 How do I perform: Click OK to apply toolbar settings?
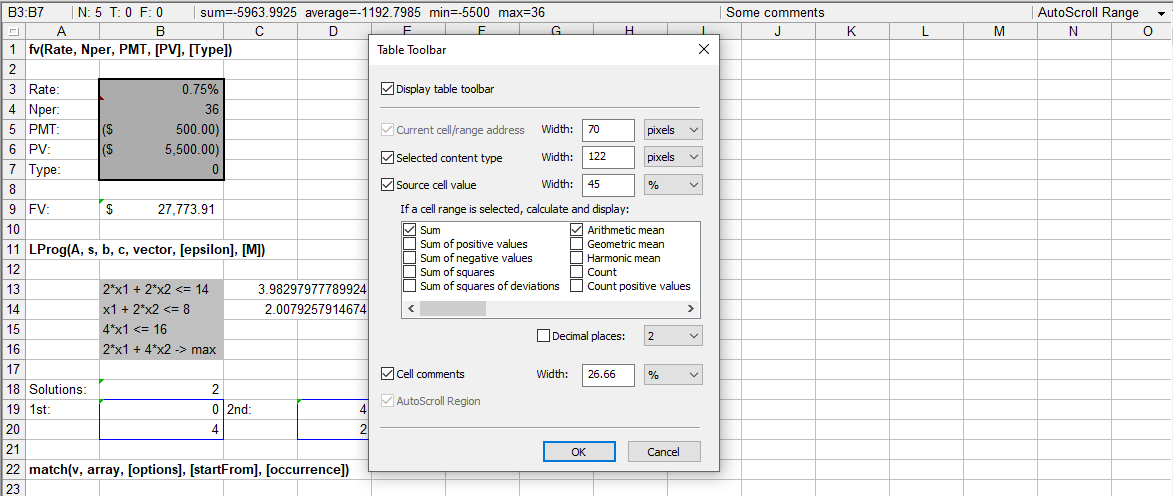point(578,452)
